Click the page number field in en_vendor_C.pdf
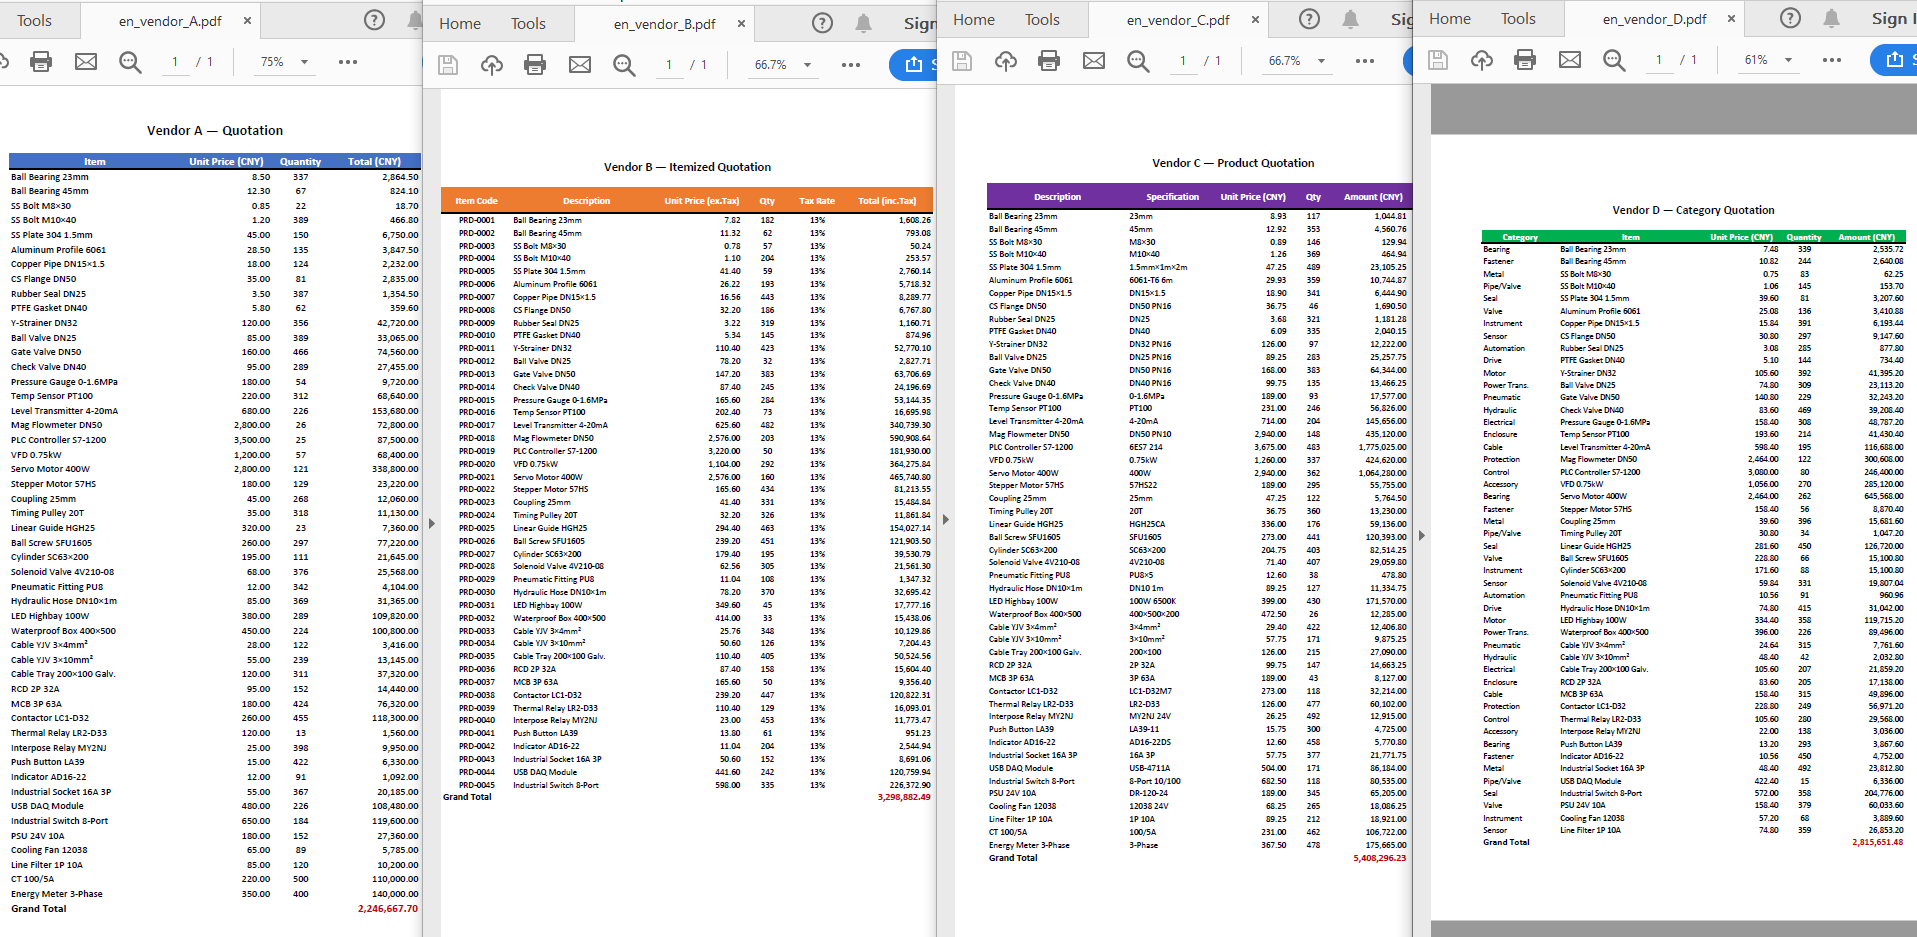 [1183, 61]
